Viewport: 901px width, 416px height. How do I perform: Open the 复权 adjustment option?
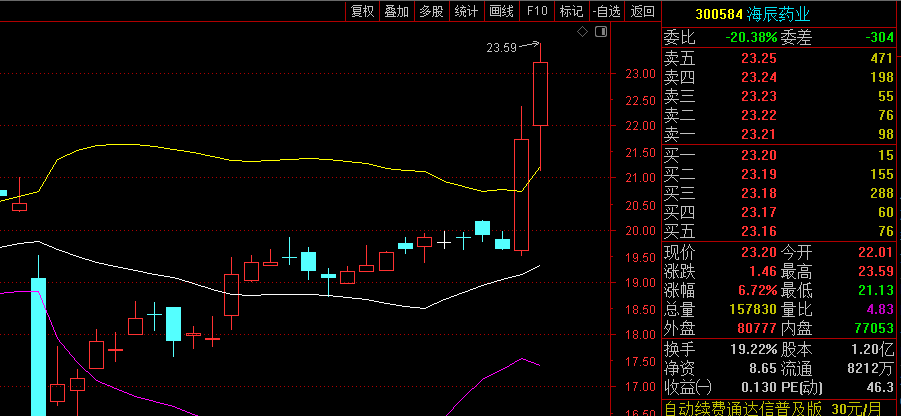[x=363, y=11]
